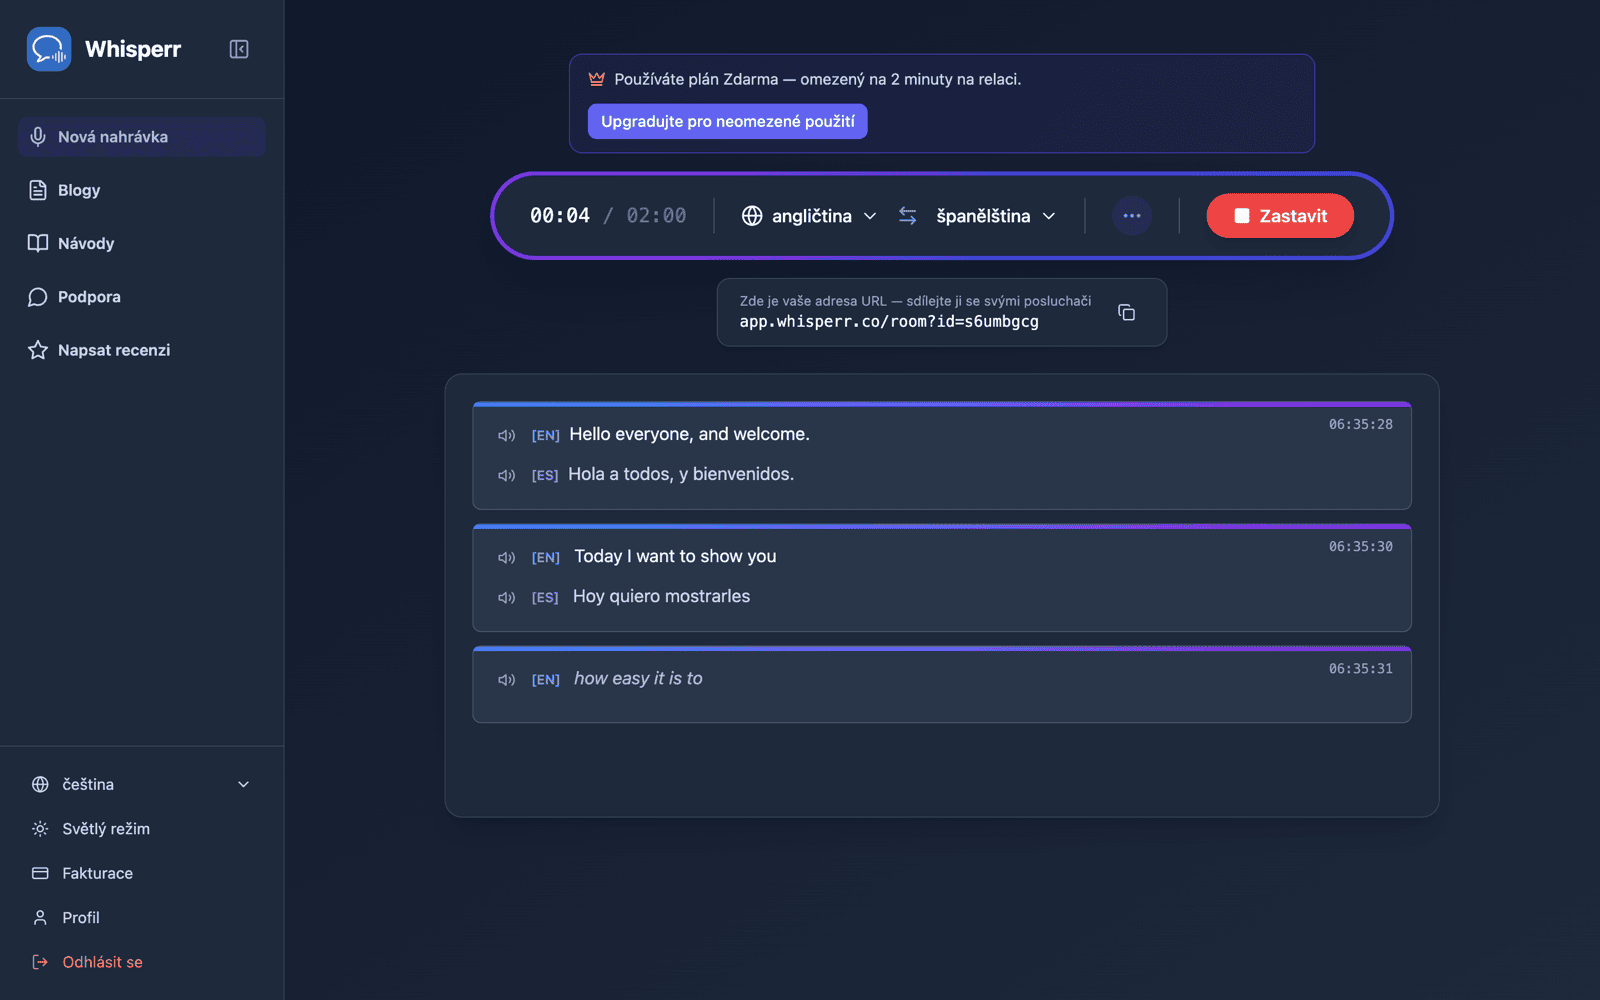
Task: Play audio for "Today I want to show you"
Action: (507, 557)
